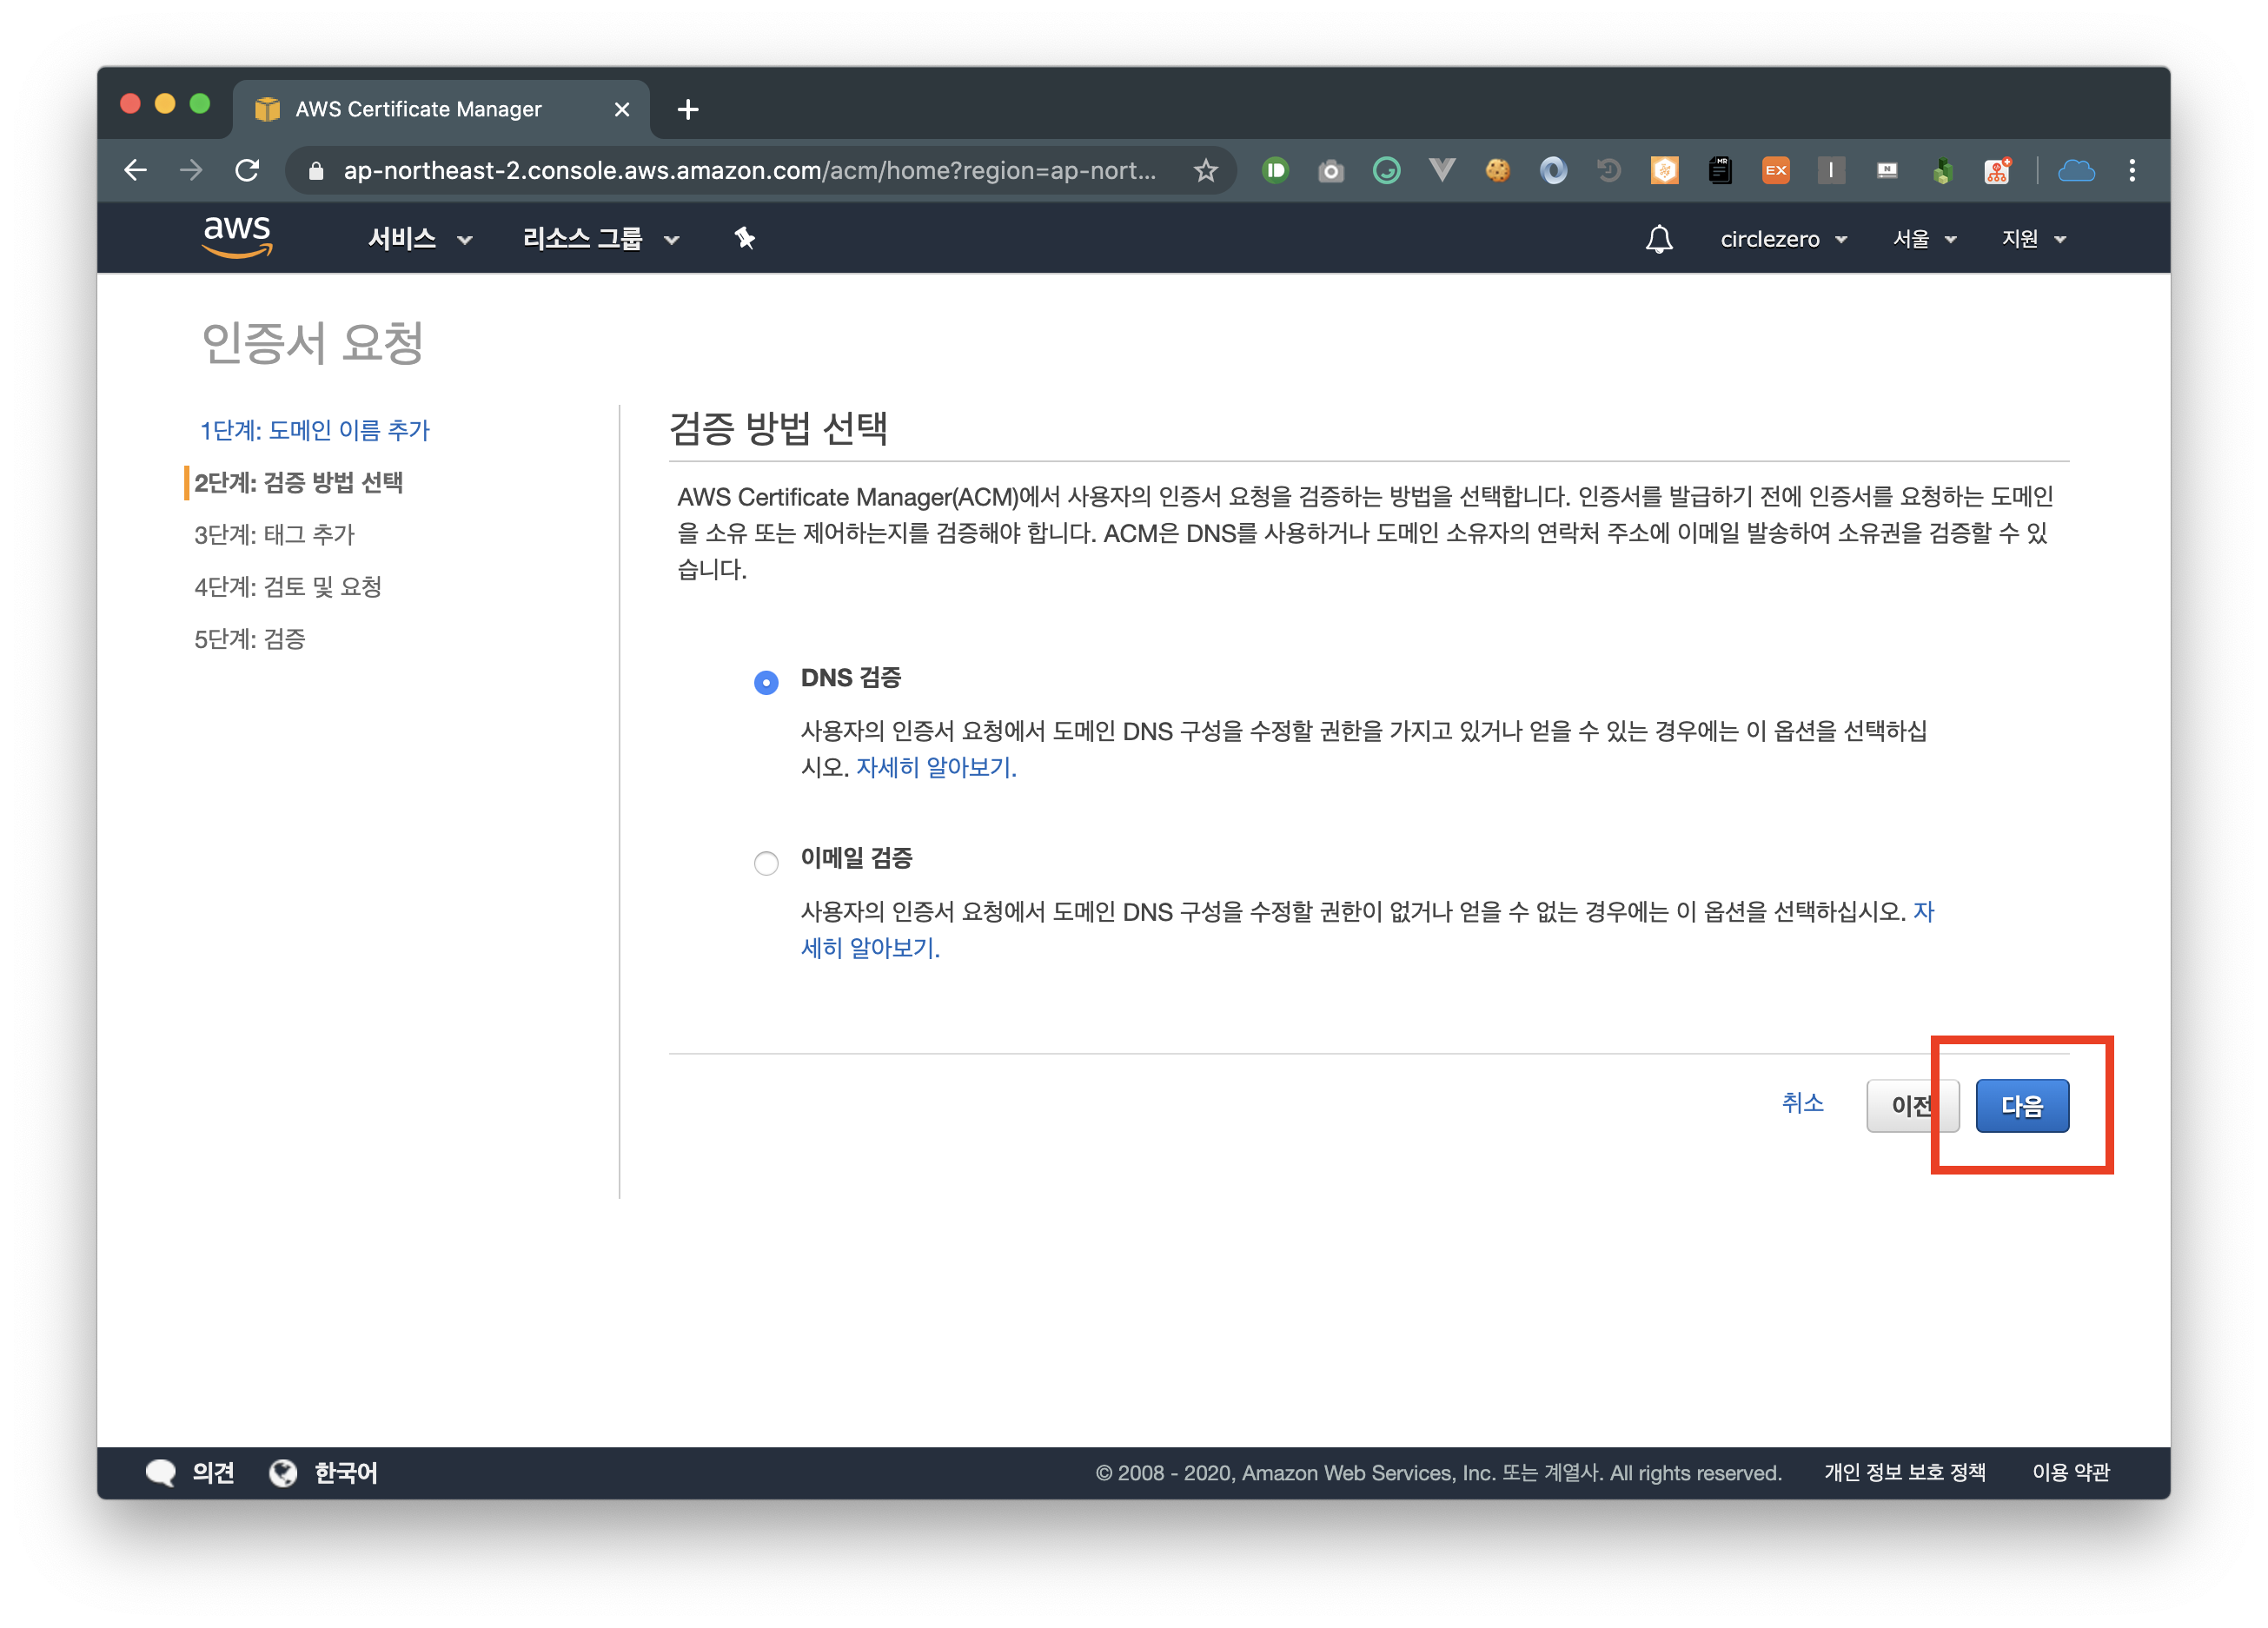Bookmark page with the star icon
Screen dimensions: 2268x1628
pos(1206,171)
